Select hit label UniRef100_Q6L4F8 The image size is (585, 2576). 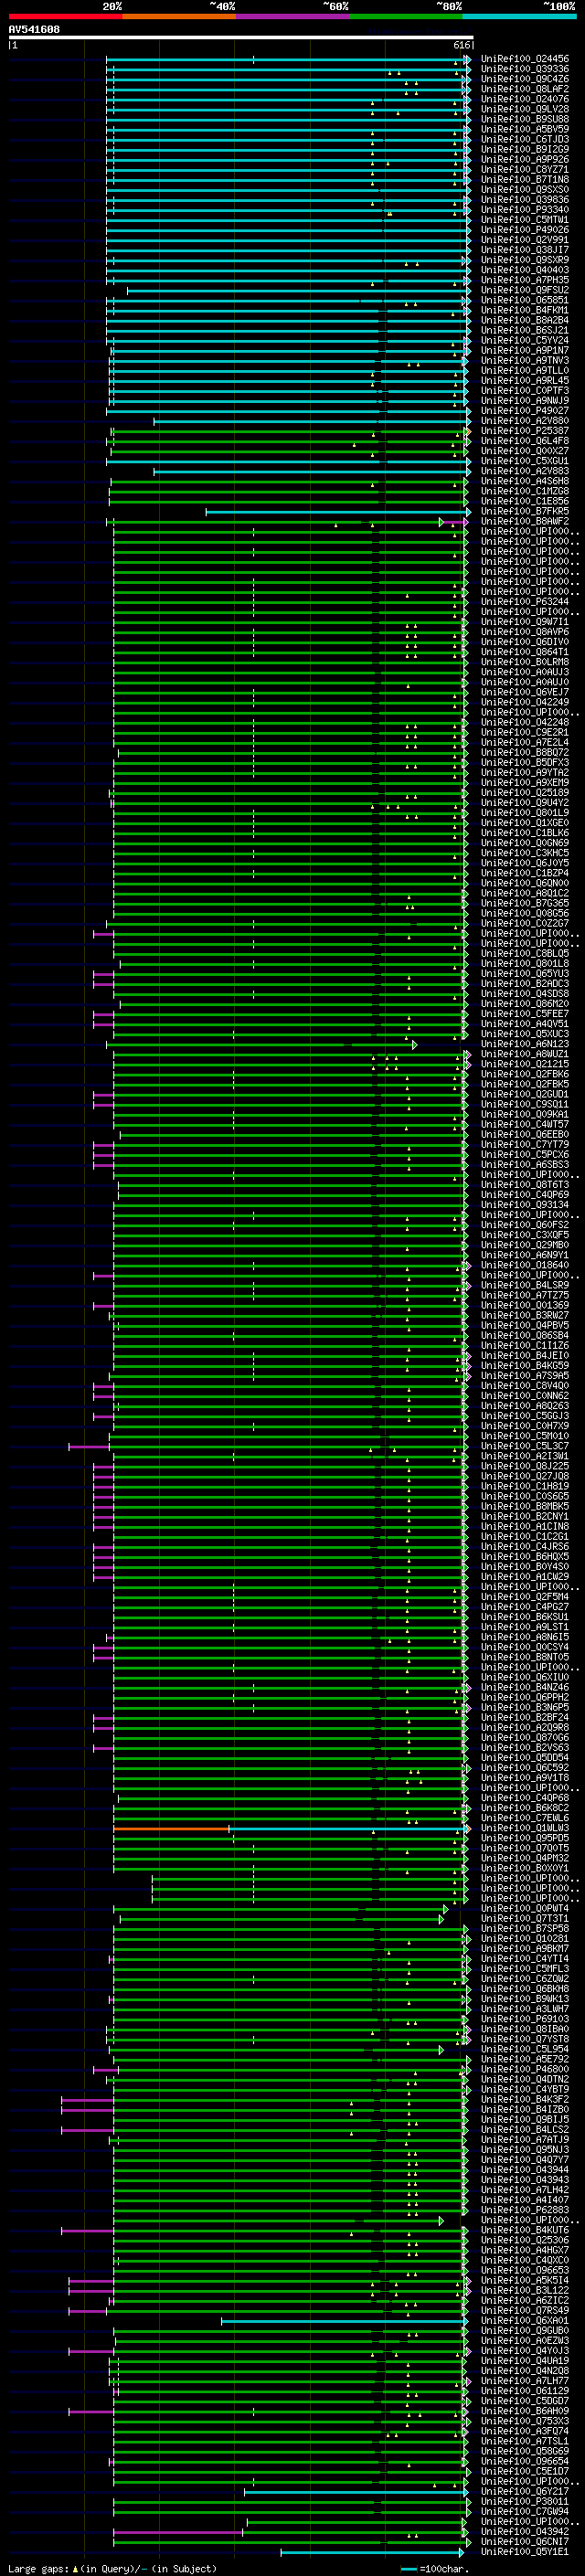(525, 441)
